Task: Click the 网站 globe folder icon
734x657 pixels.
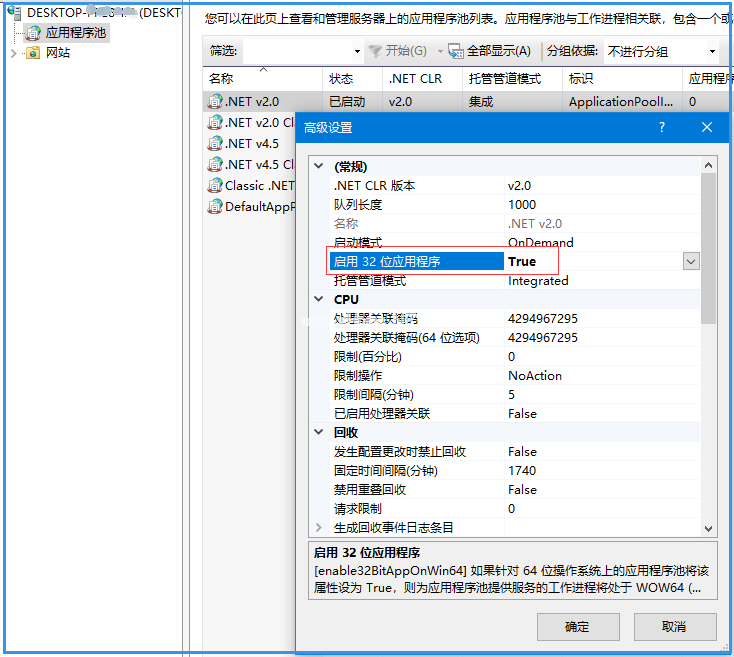Action: tap(33, 52)
